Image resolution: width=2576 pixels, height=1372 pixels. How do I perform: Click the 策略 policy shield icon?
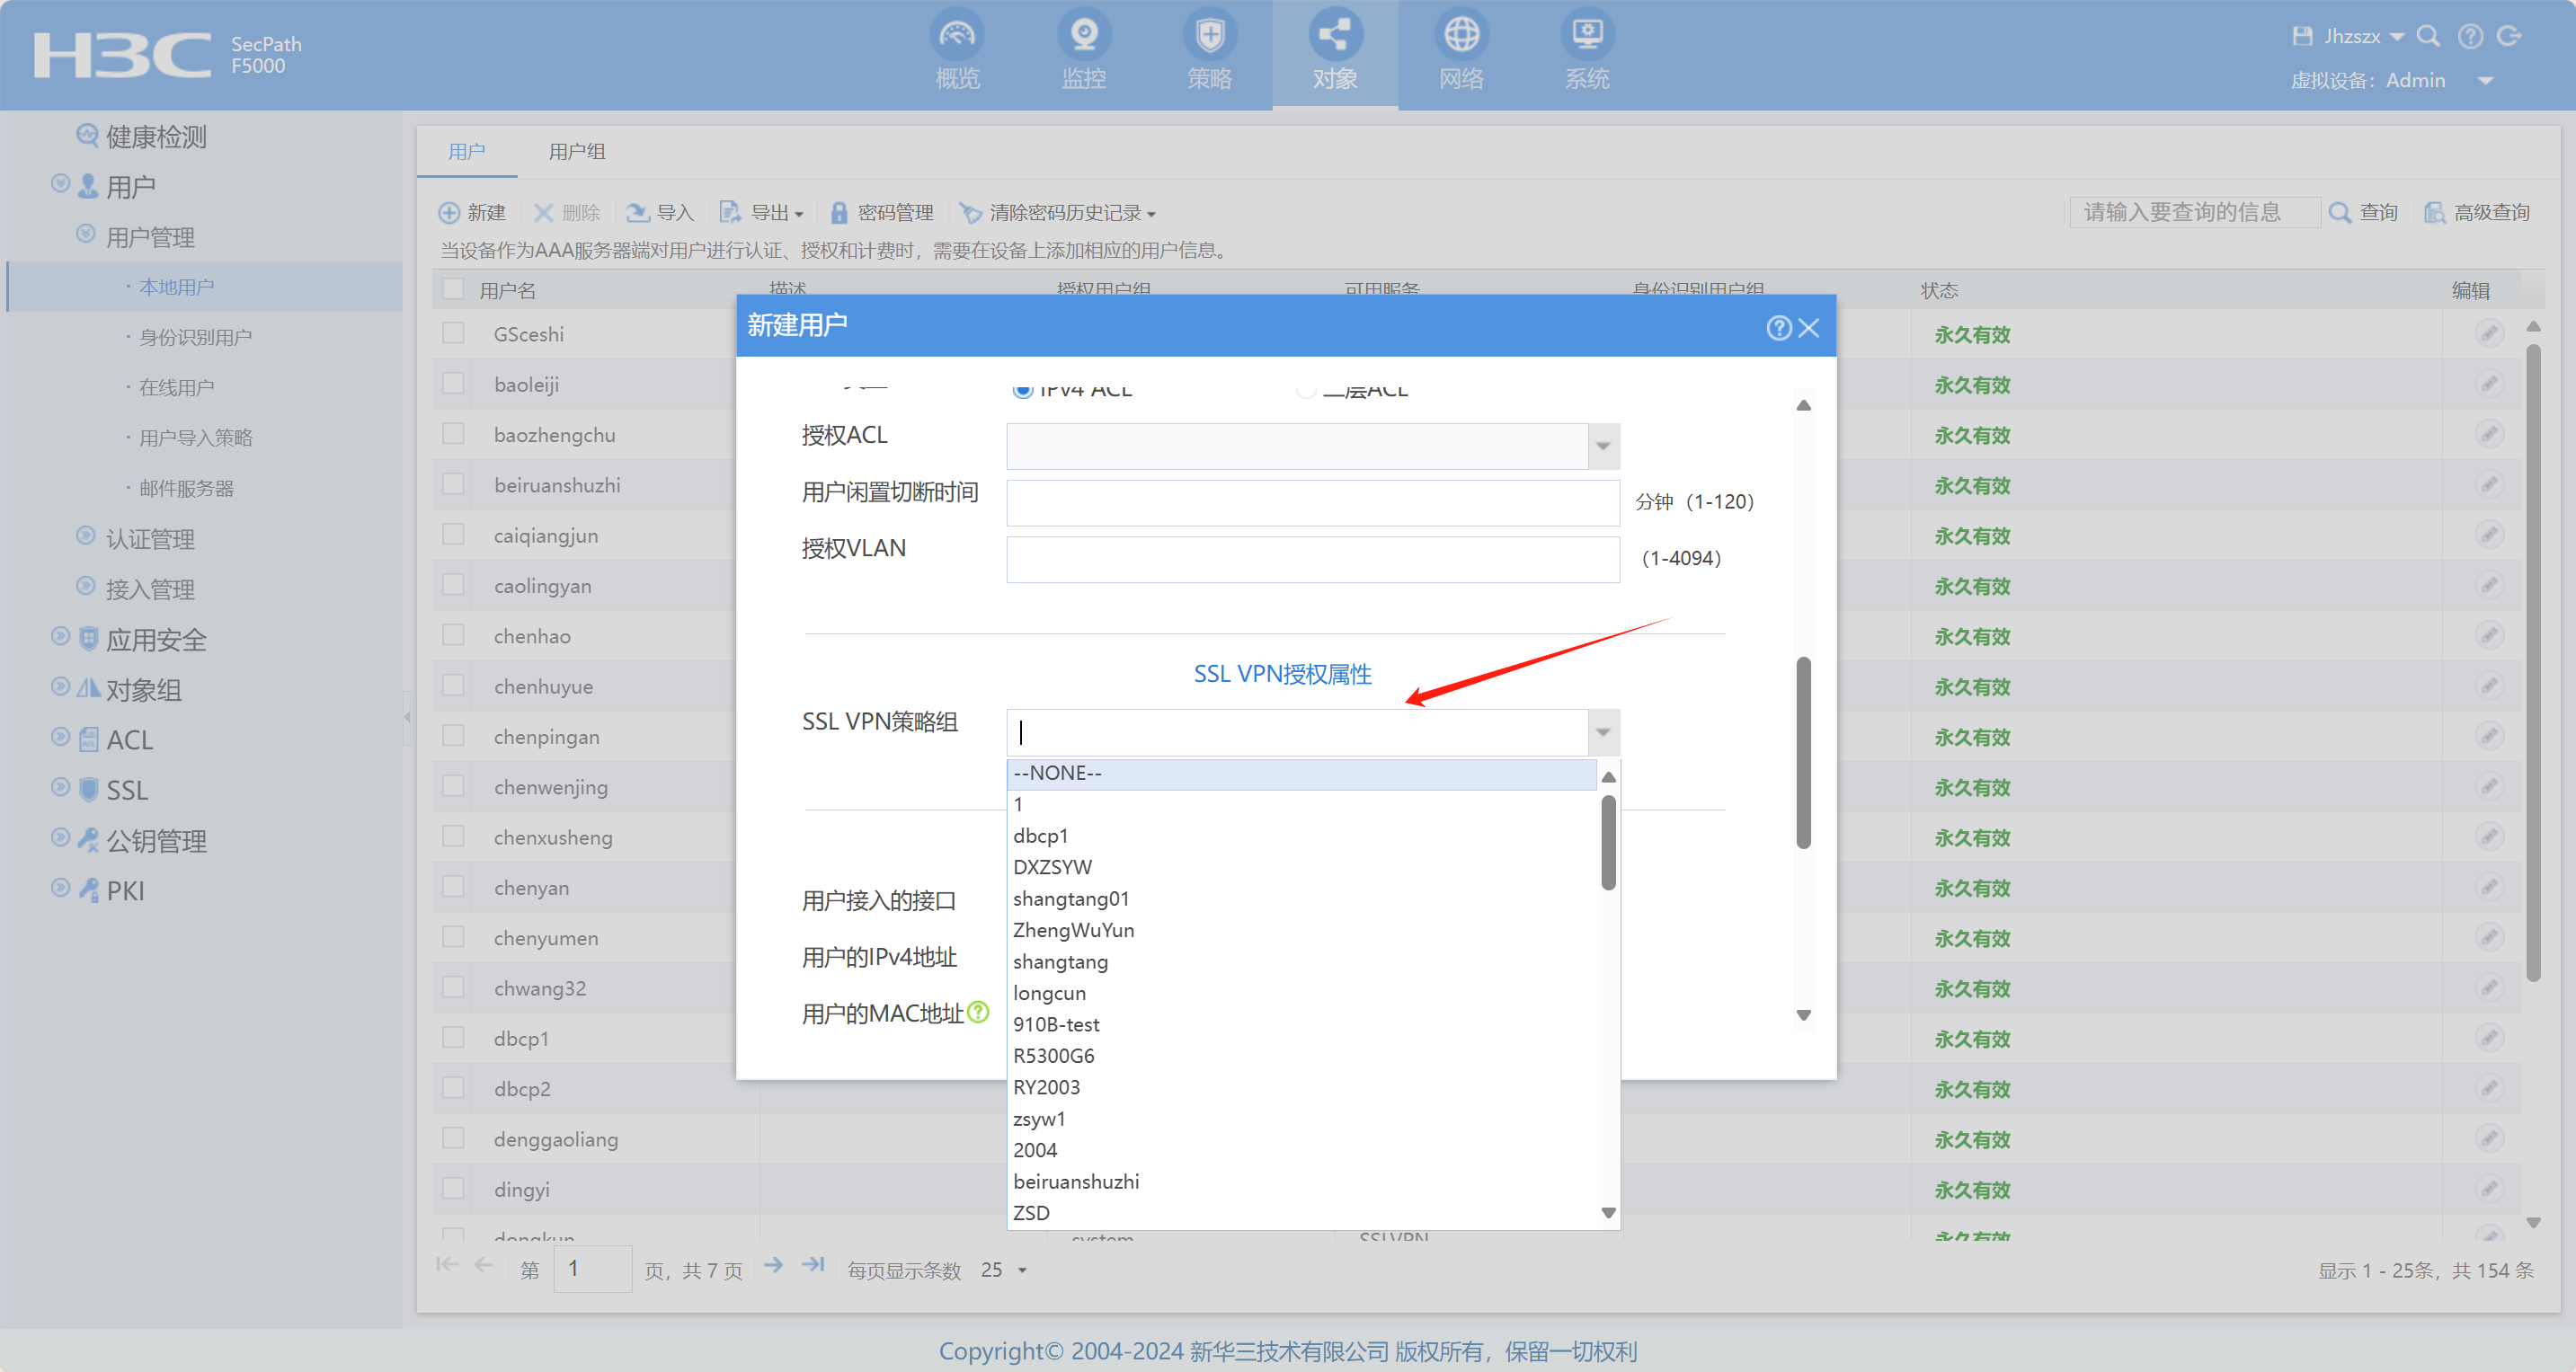[1209, 36]
